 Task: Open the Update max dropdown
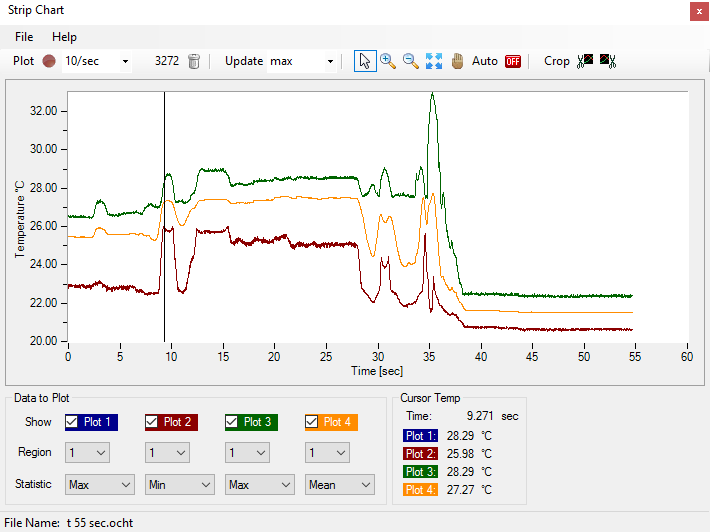coord(303,61)
